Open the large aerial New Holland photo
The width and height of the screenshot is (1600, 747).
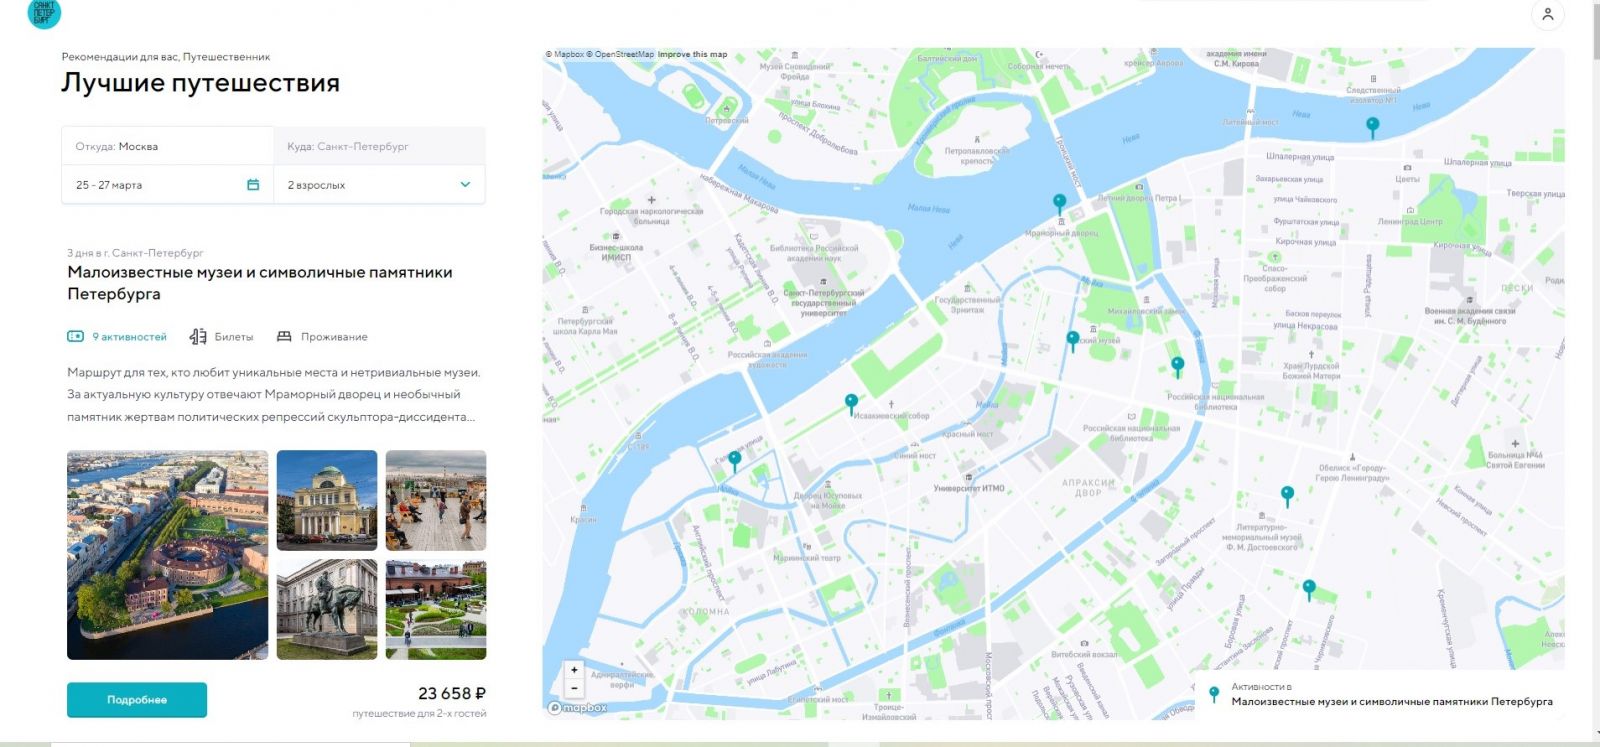click(167, 555)
